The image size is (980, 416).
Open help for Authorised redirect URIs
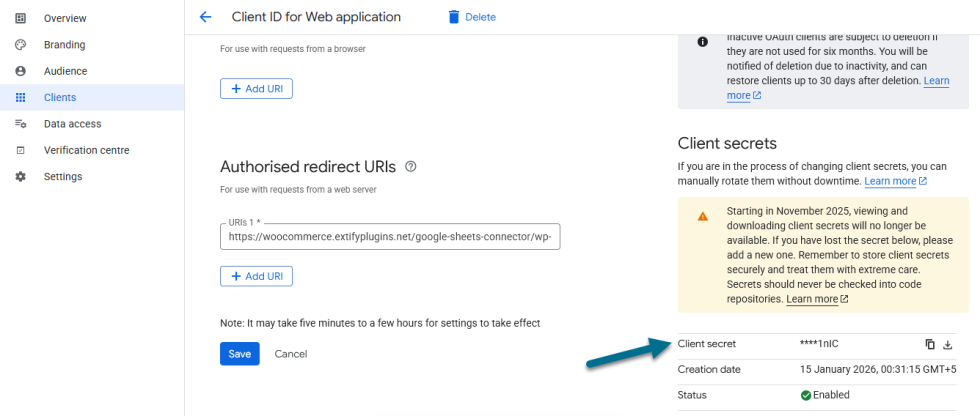tap(411, 166)
